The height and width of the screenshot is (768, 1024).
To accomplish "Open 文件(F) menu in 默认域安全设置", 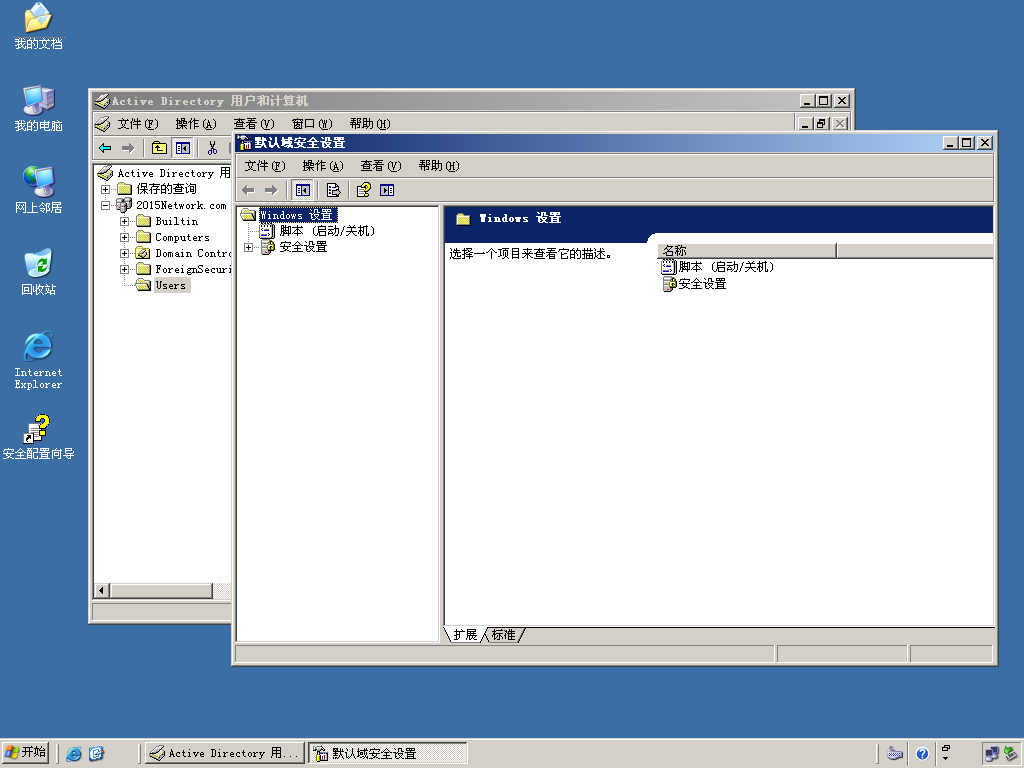I will [x=264, y=166].
